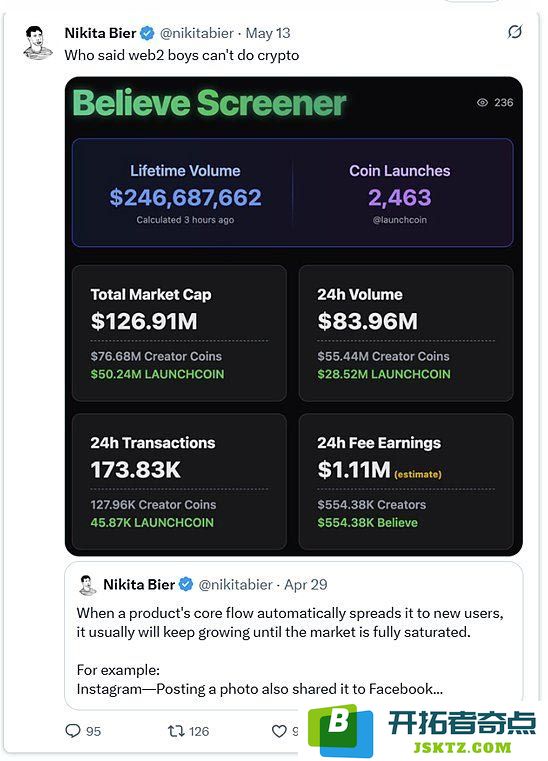Click the retweet arrows icon
This screenshot has height=761, width=548.
[x=176, y=731]
